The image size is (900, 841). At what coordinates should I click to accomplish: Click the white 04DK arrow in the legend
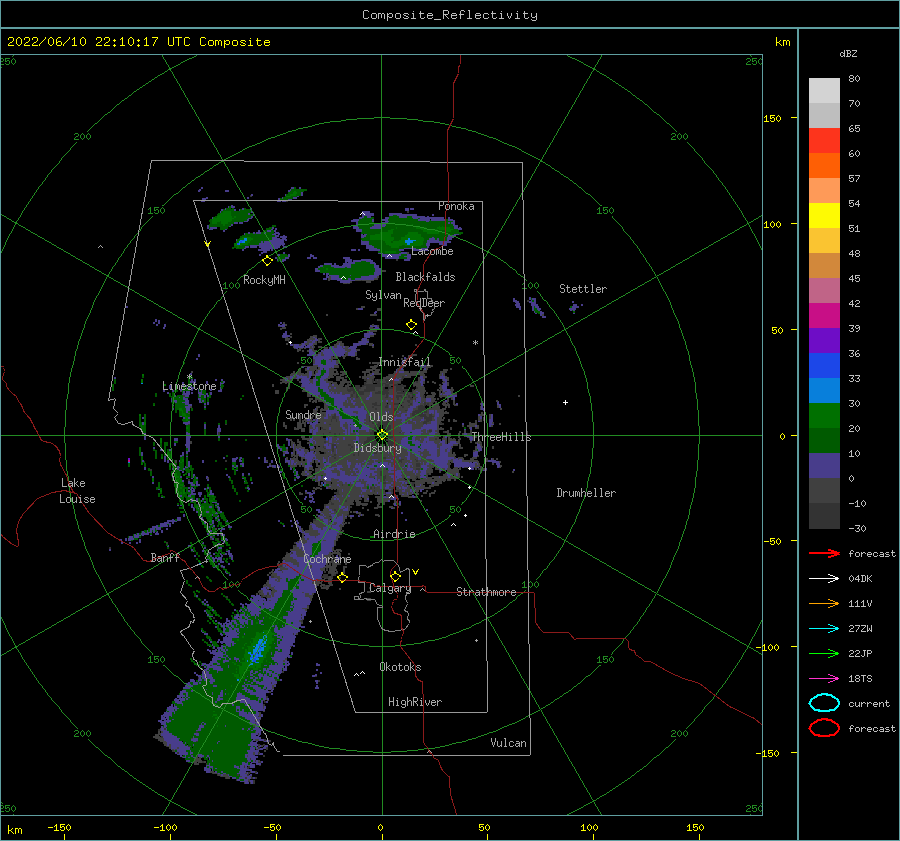824,579
